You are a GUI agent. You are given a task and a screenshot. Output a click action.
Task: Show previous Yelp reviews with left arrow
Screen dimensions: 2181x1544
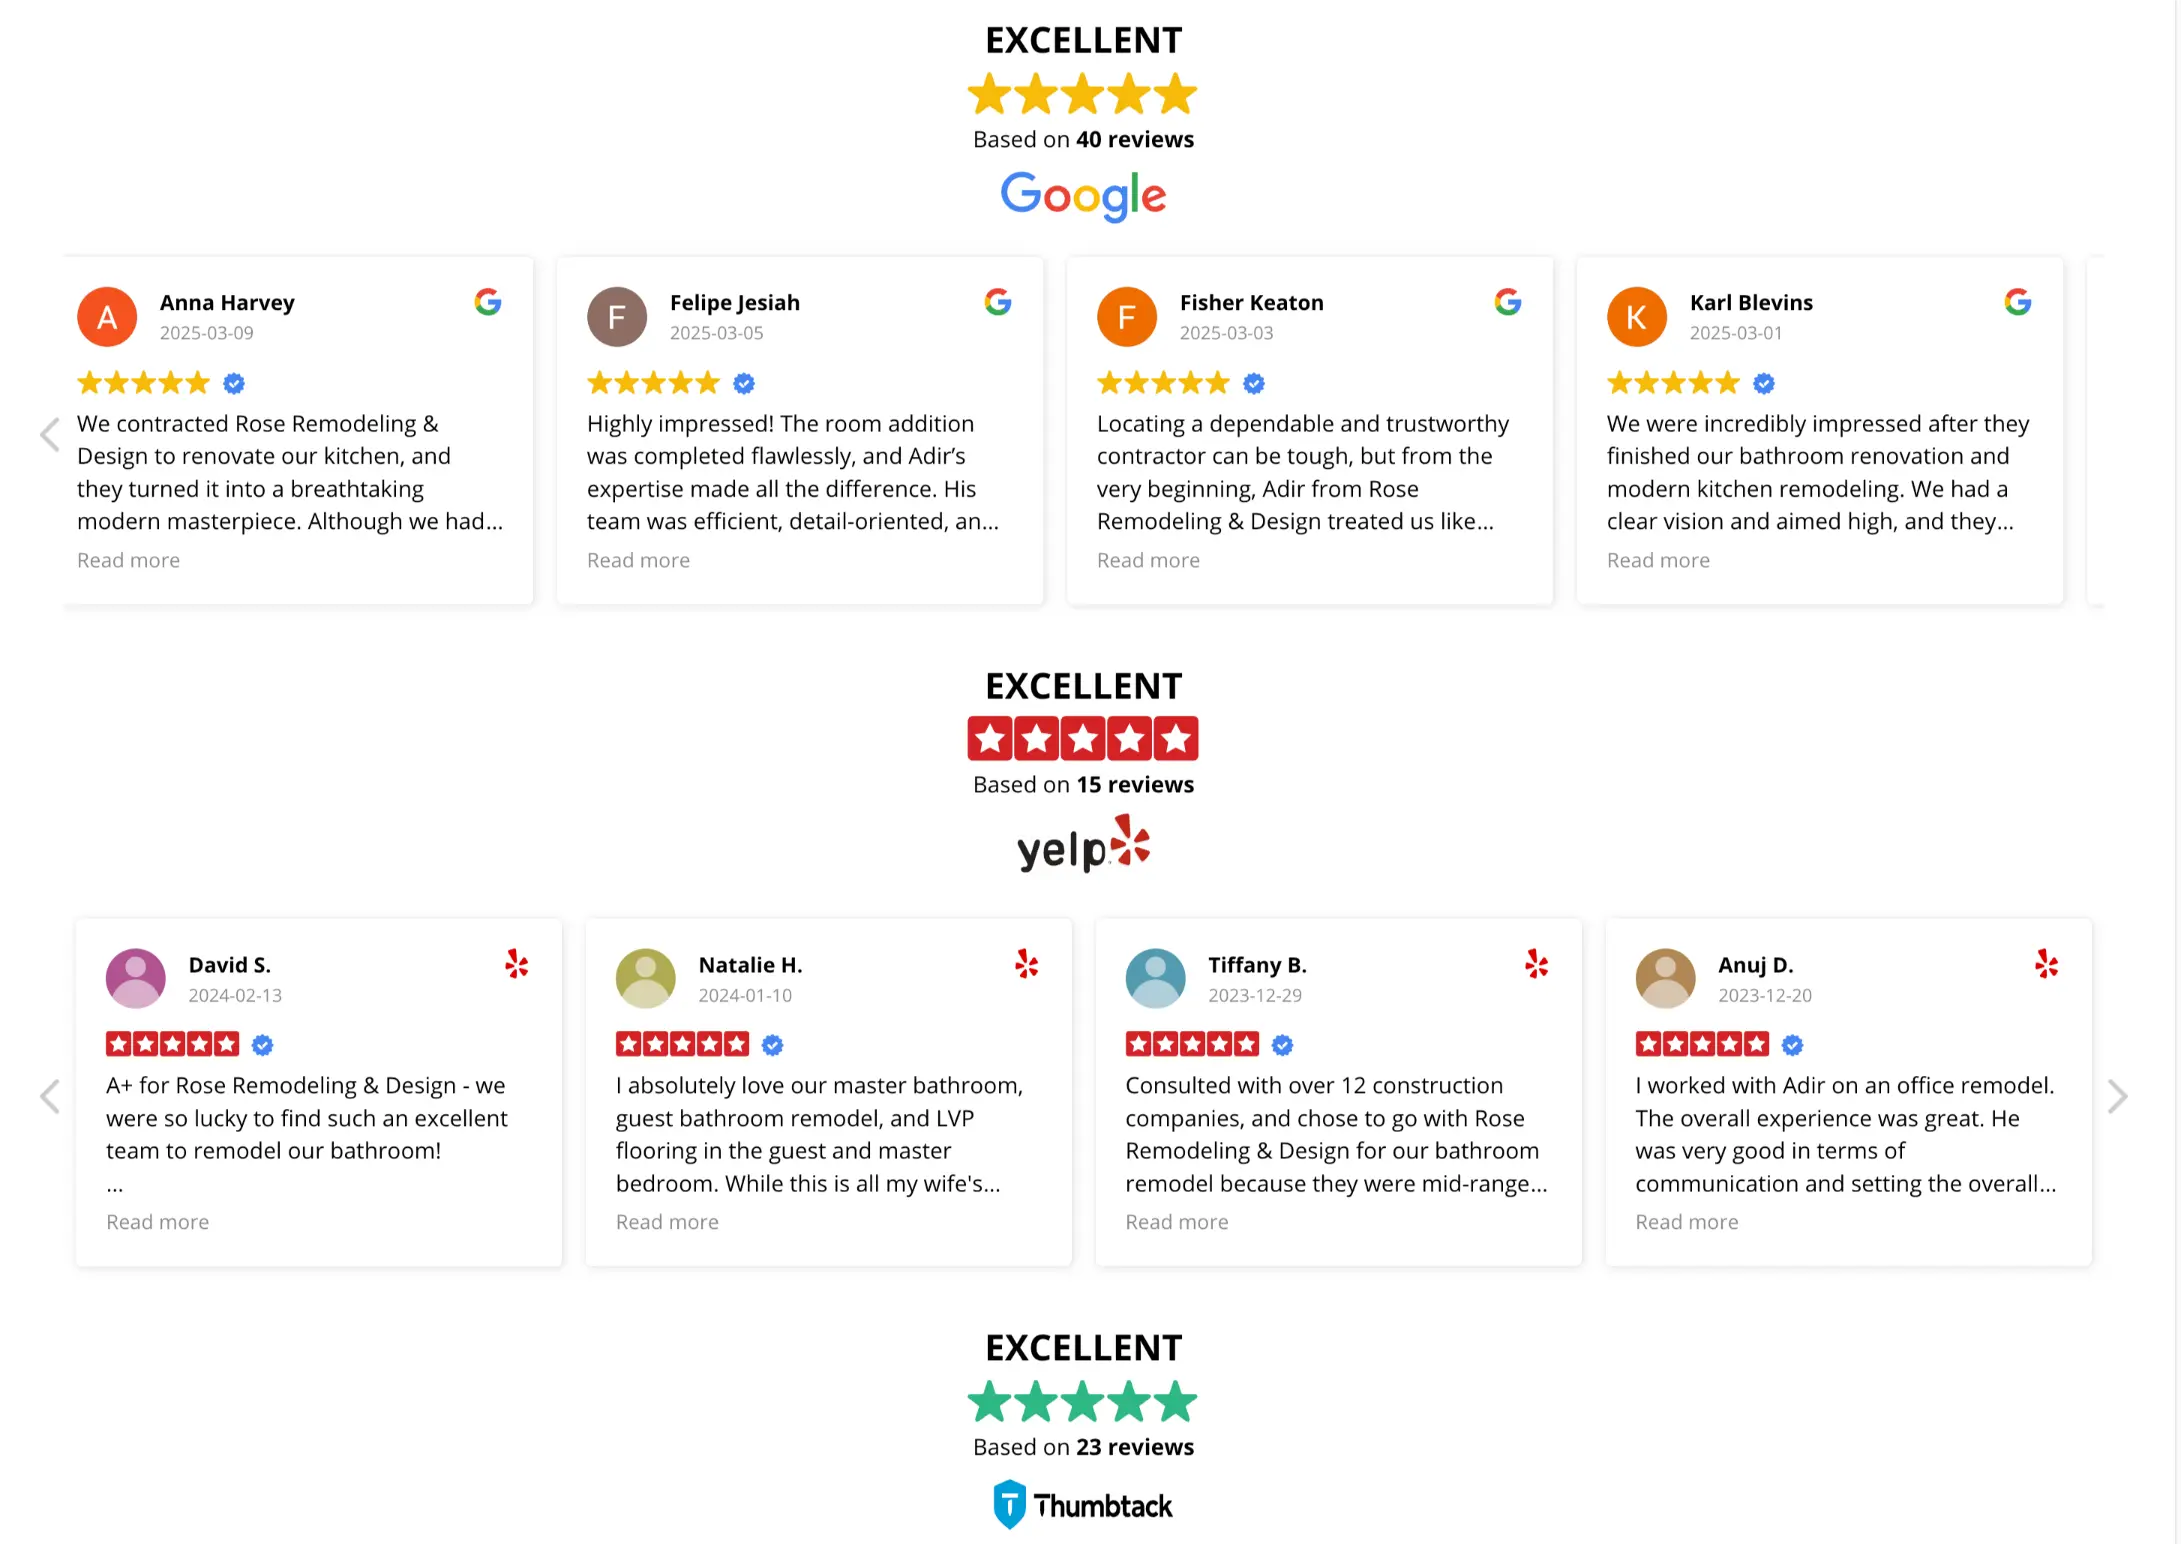(x=49, y=1097)
